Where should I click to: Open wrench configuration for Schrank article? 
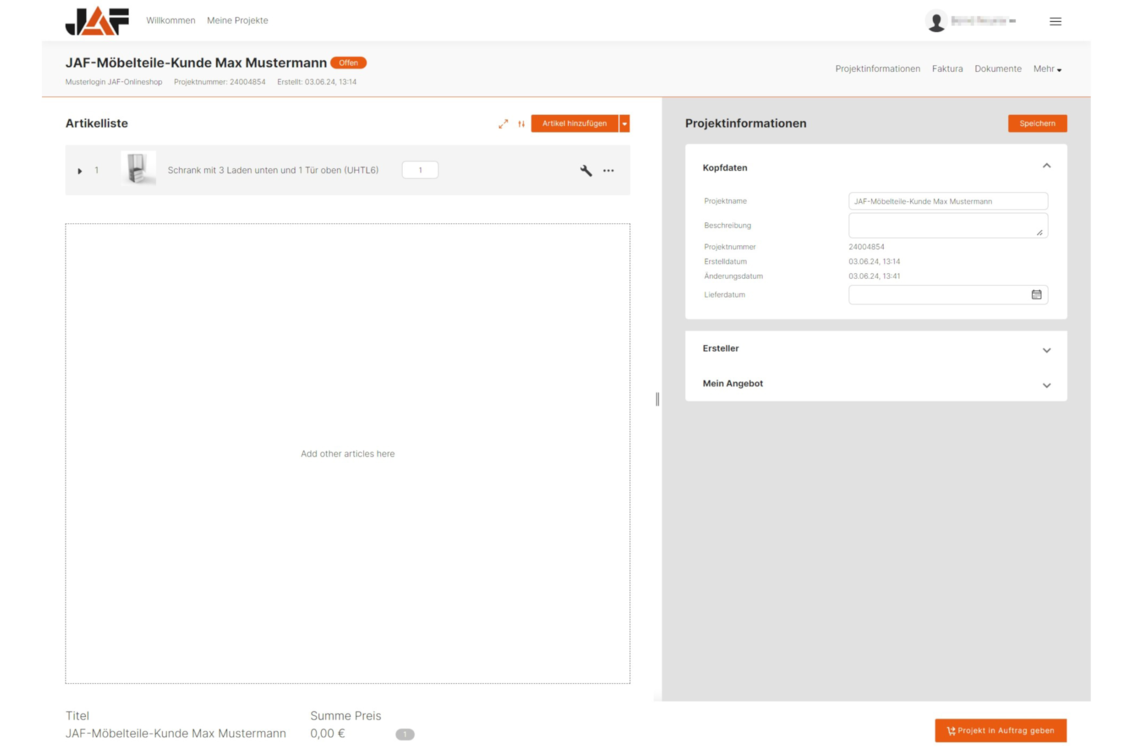(x=586, y=171)
